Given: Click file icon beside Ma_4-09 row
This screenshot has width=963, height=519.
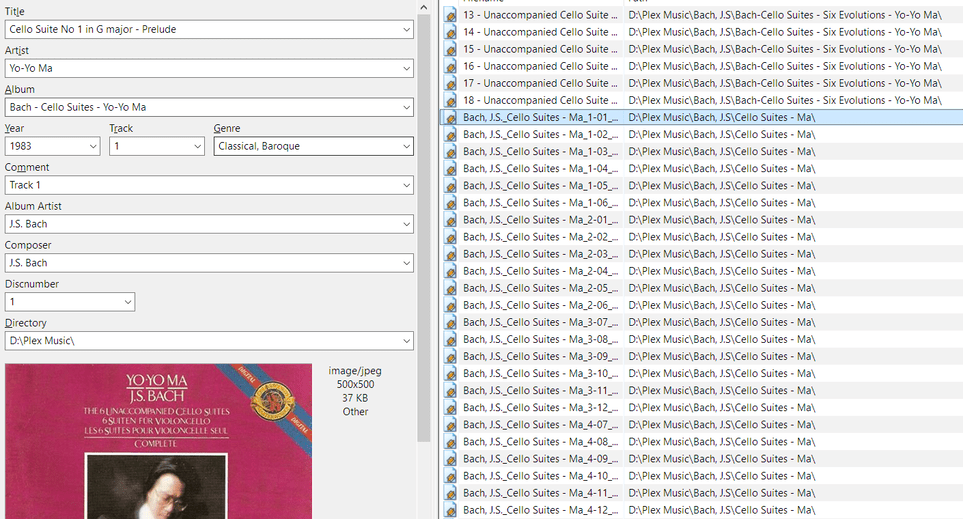Looking at the screenshot, I should pos(450,459).
